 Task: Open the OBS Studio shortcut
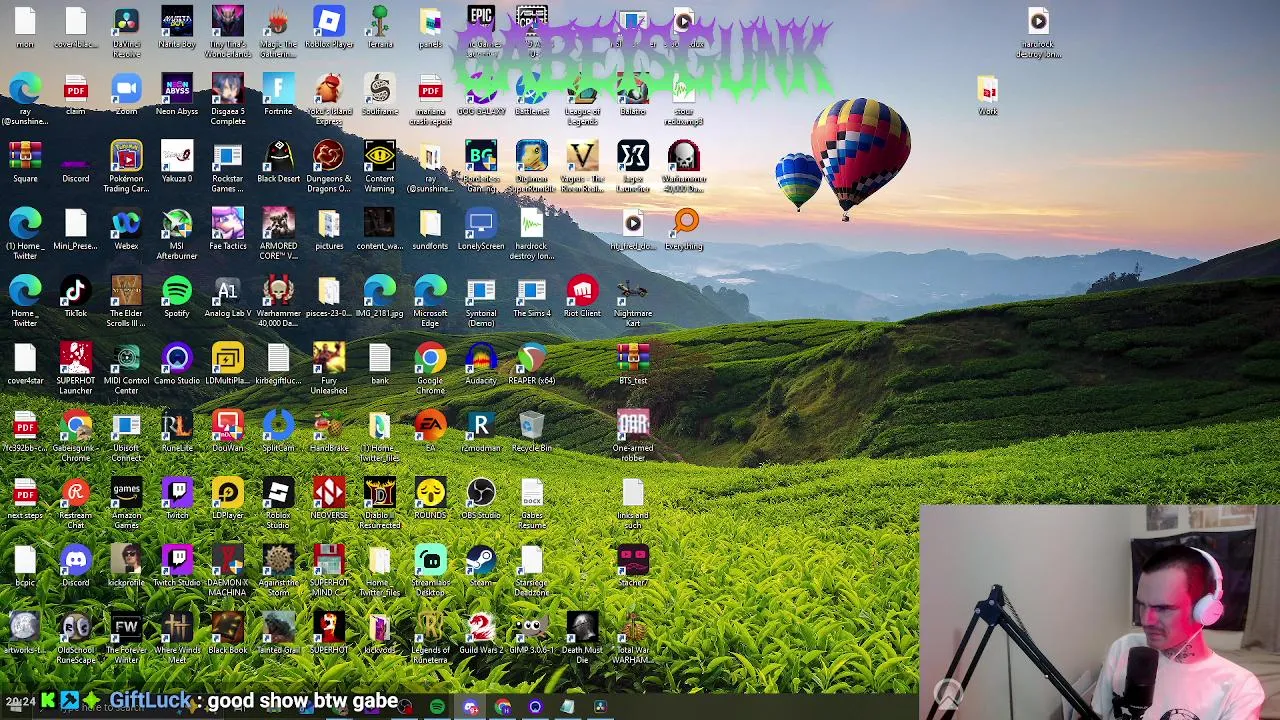[481, 498]
